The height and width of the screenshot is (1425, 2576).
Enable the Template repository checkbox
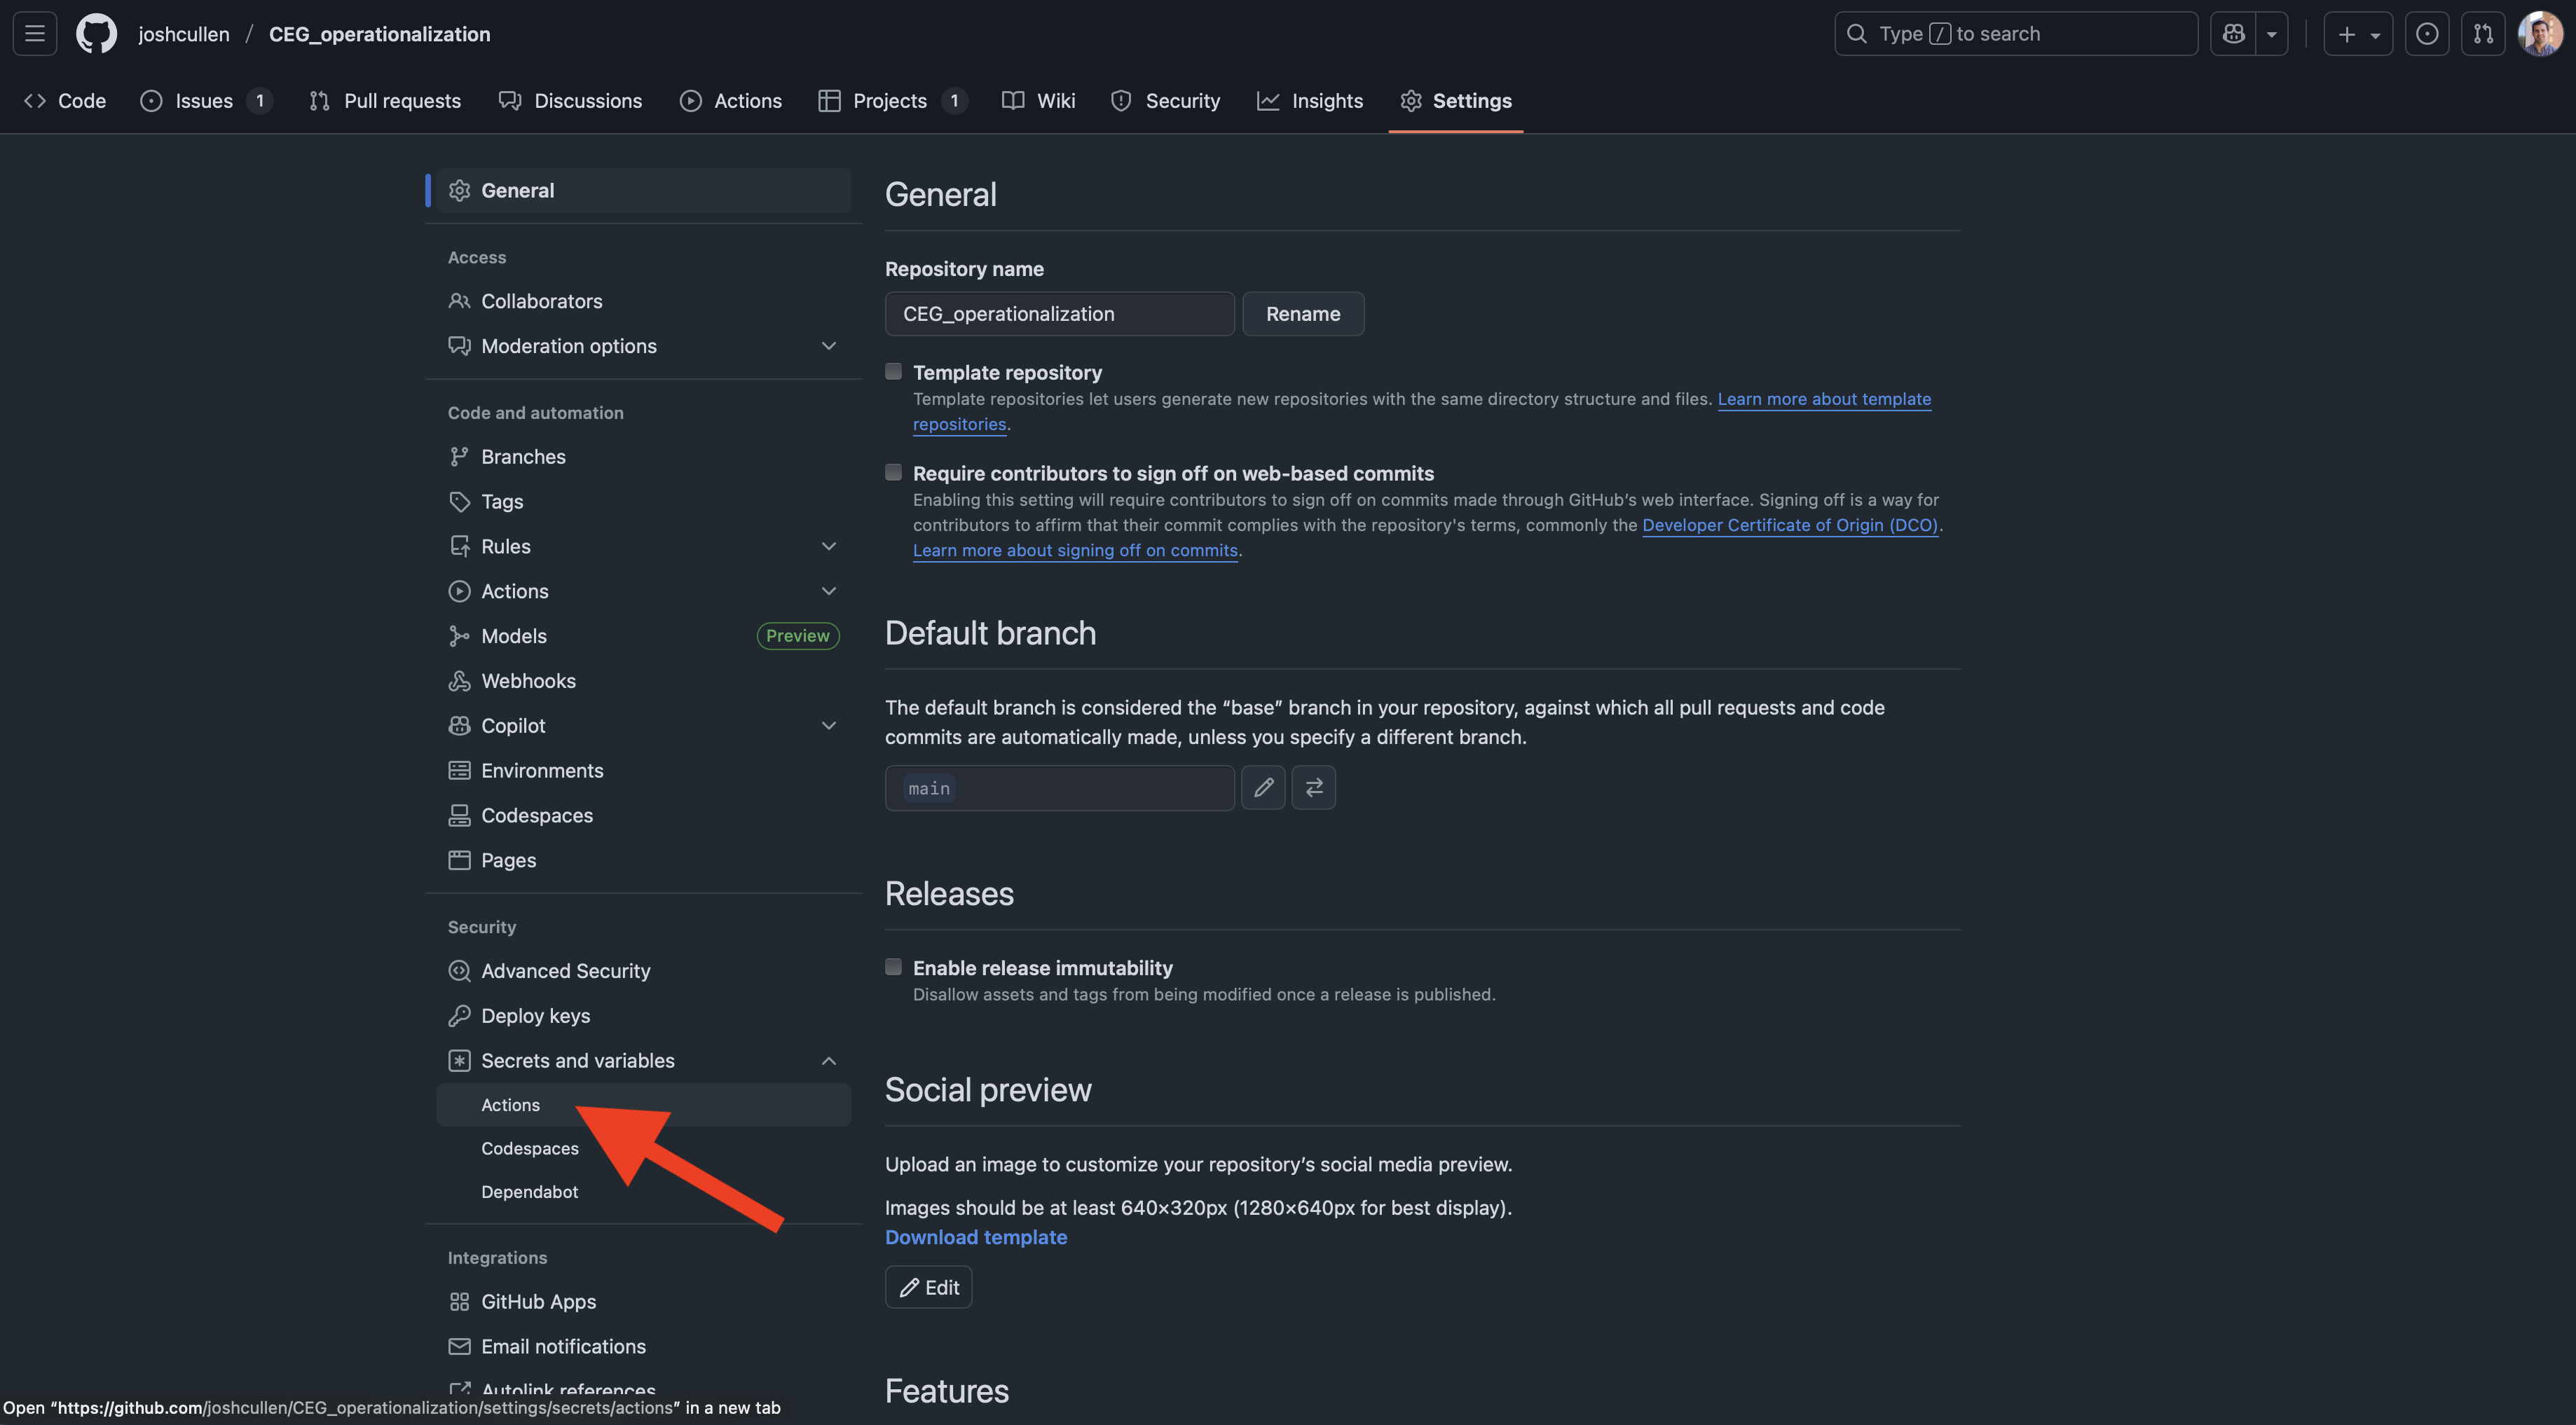(893, 372)
